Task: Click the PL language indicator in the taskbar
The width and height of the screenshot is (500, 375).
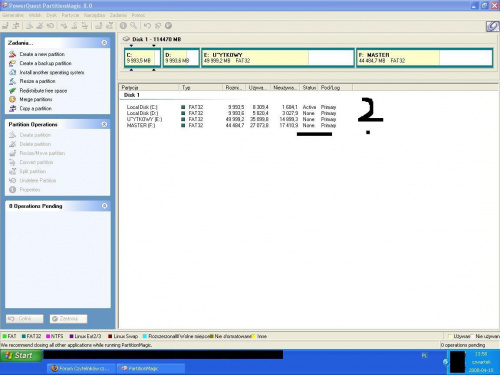Action: coord(424,356)
